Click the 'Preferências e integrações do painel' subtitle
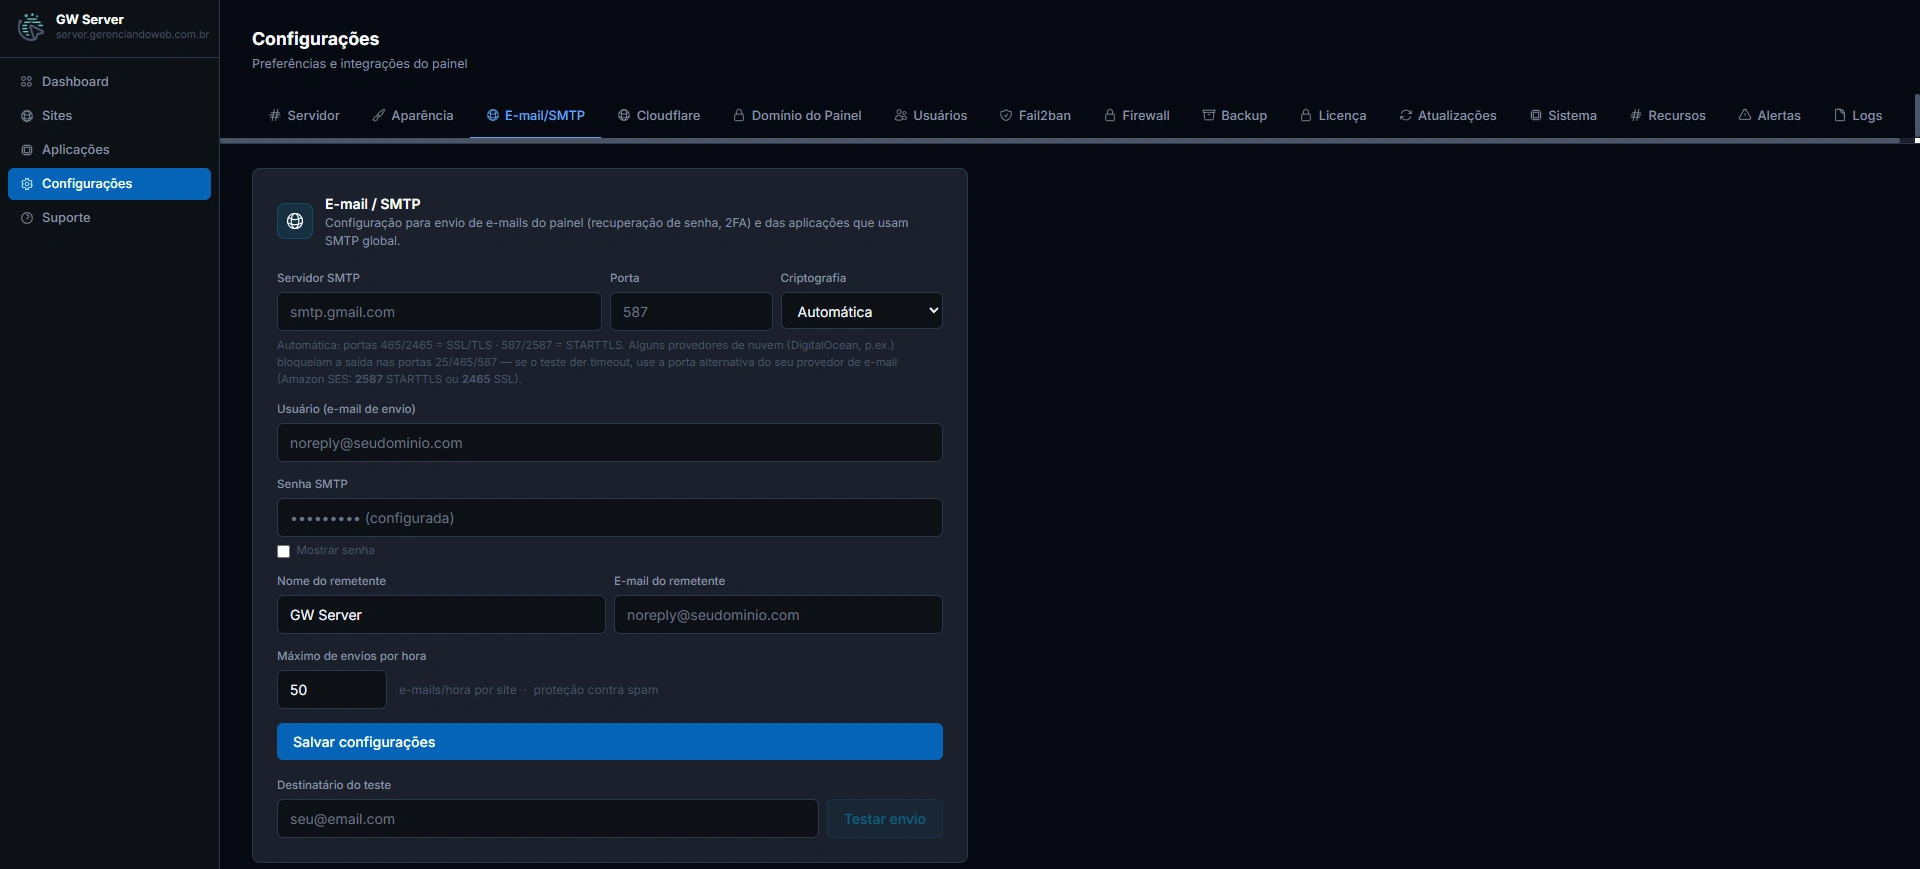This screenshot has width=1920, height=869. [360, 64]
